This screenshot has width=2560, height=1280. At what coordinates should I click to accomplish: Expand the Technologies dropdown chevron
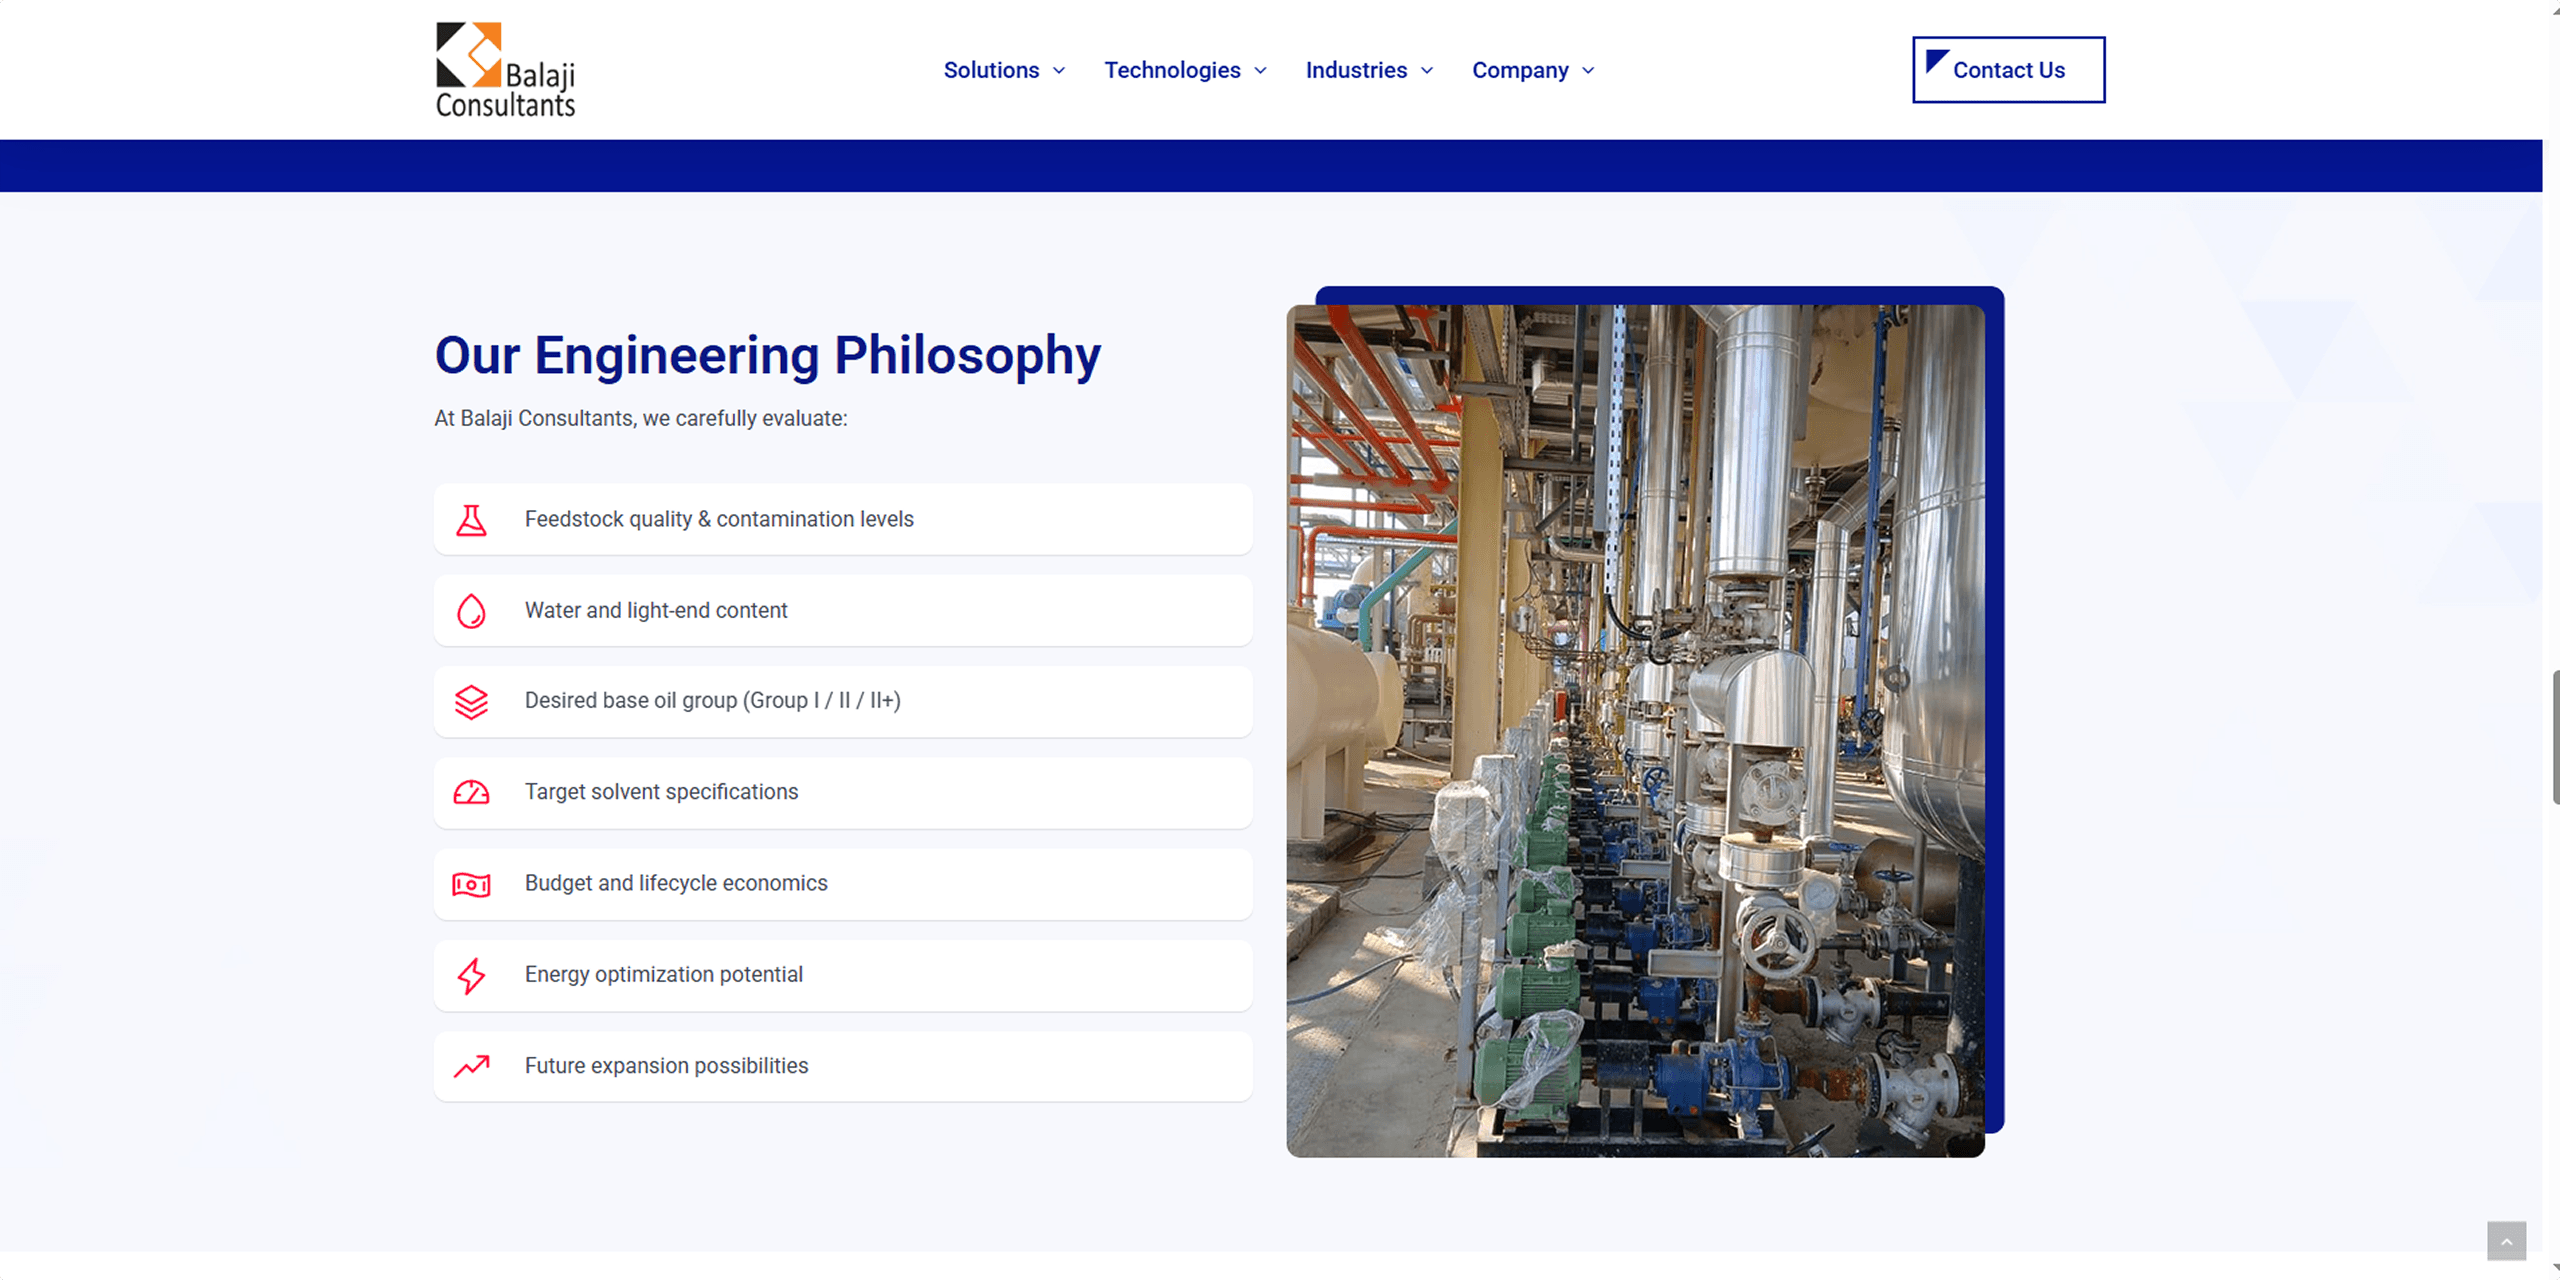pyautogui.click(x=1260, y=70)
